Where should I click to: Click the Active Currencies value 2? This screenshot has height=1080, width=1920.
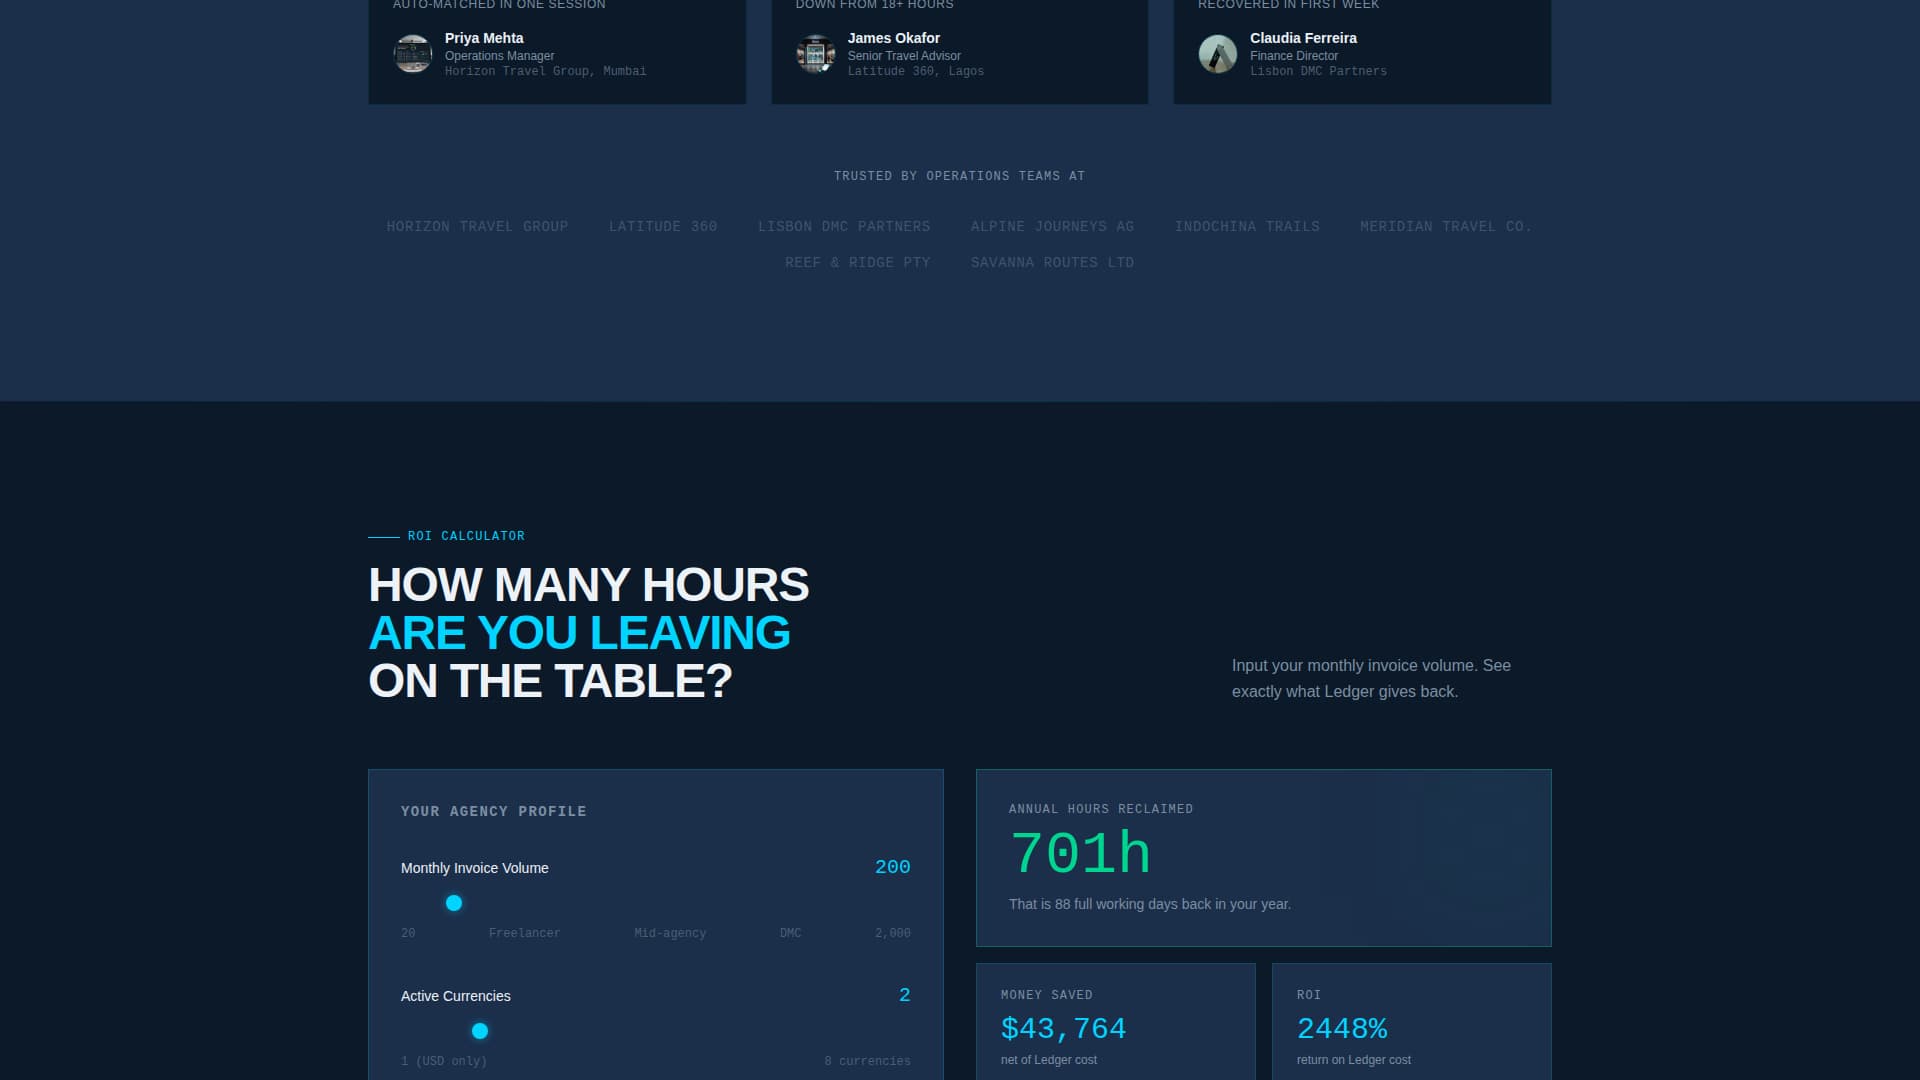click(905, 995)
